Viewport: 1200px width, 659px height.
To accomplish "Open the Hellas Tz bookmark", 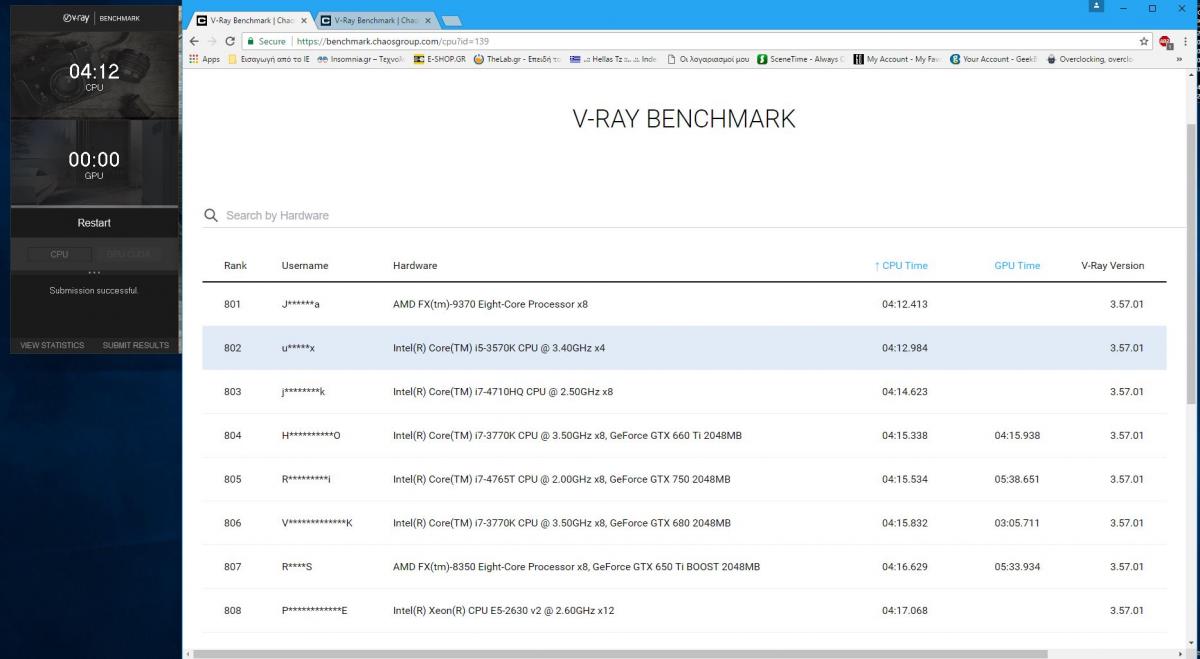I will point(613,59).
